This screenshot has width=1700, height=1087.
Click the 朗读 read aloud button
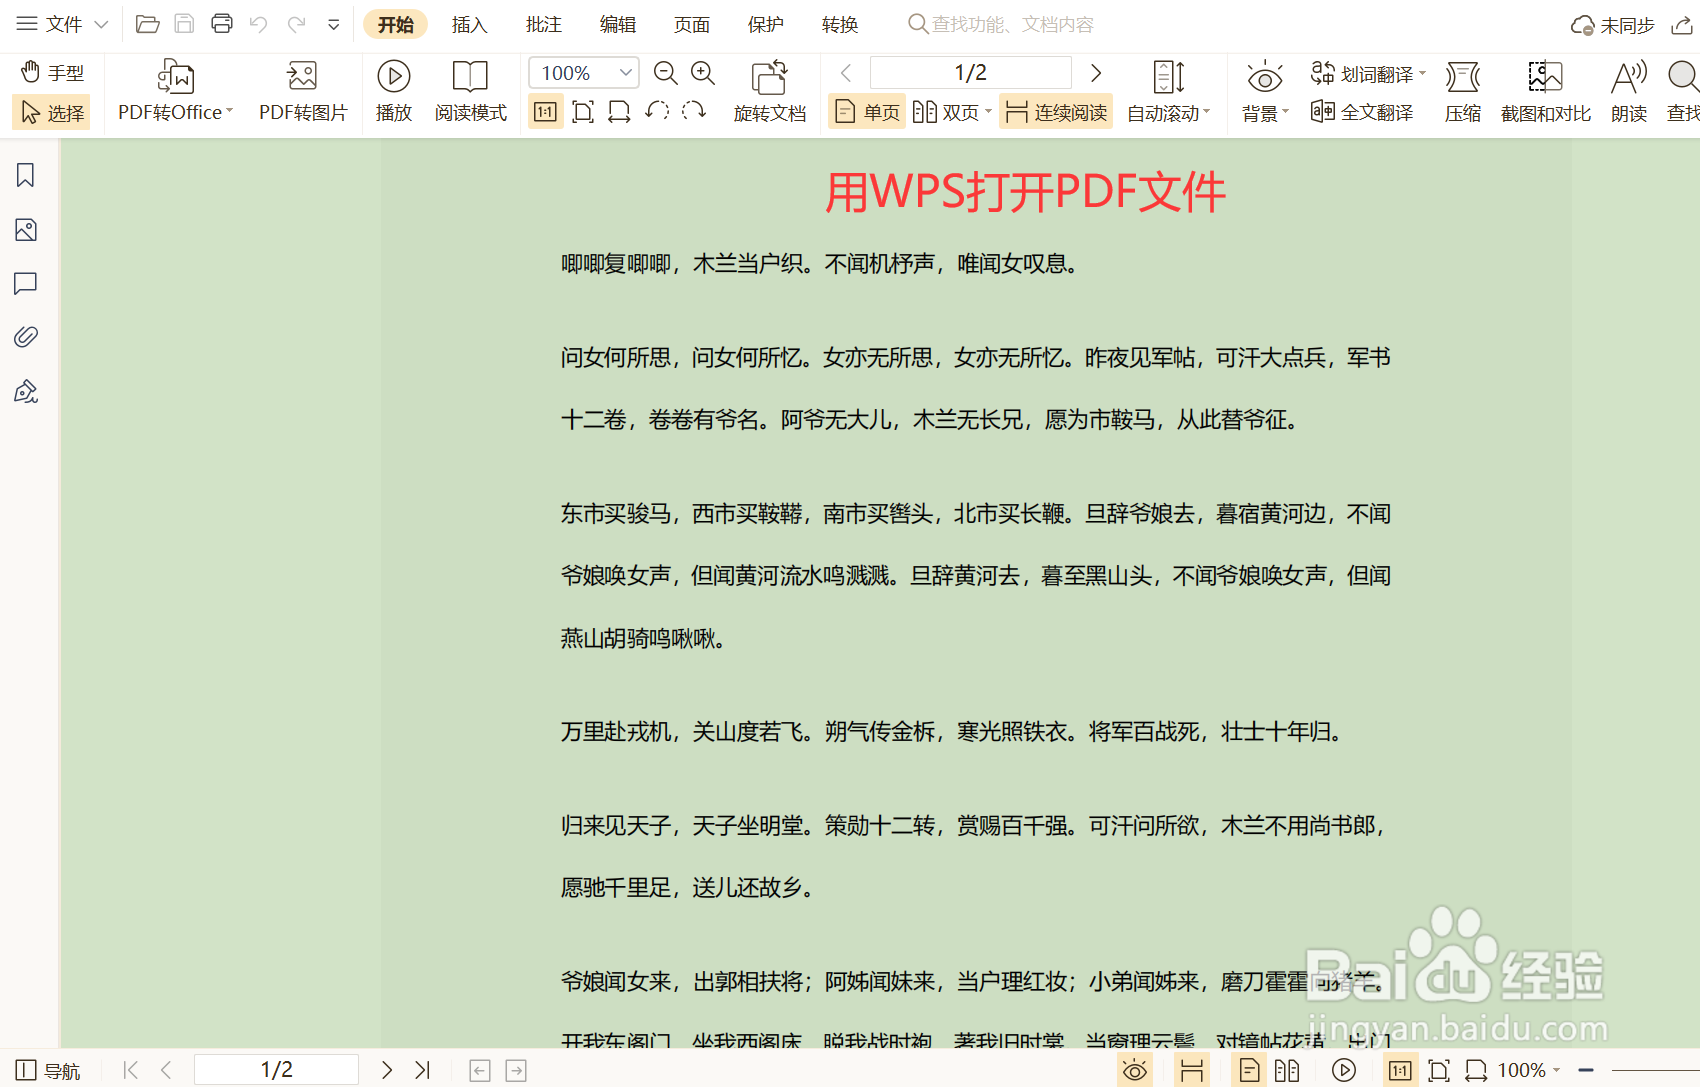(1629, 92)
